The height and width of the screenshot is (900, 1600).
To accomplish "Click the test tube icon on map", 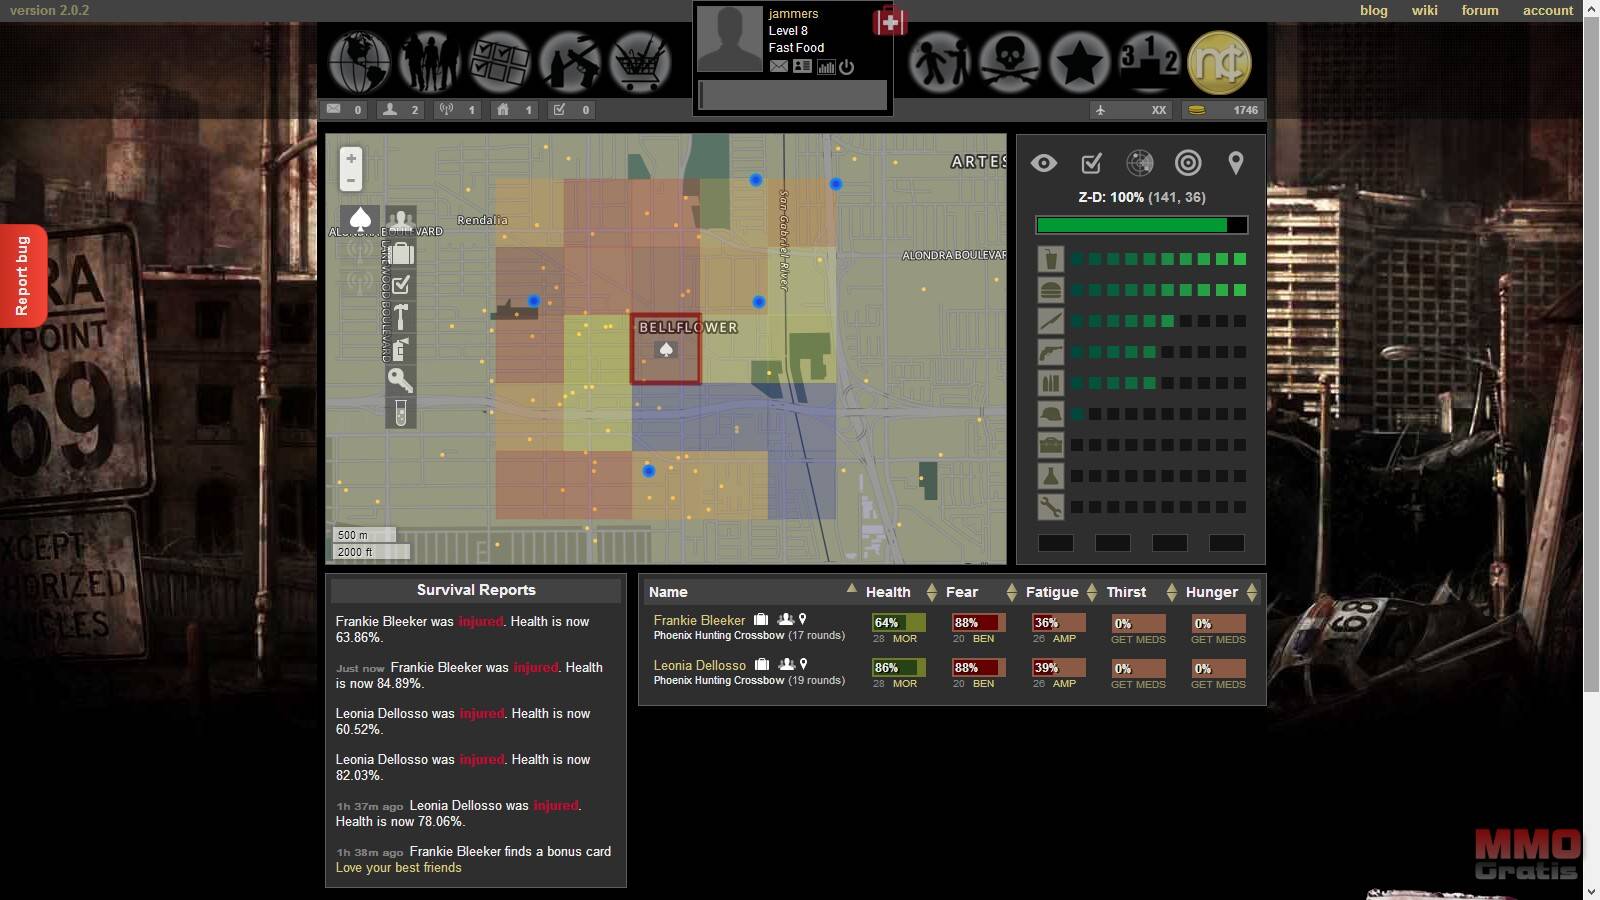I will (401, 412).
